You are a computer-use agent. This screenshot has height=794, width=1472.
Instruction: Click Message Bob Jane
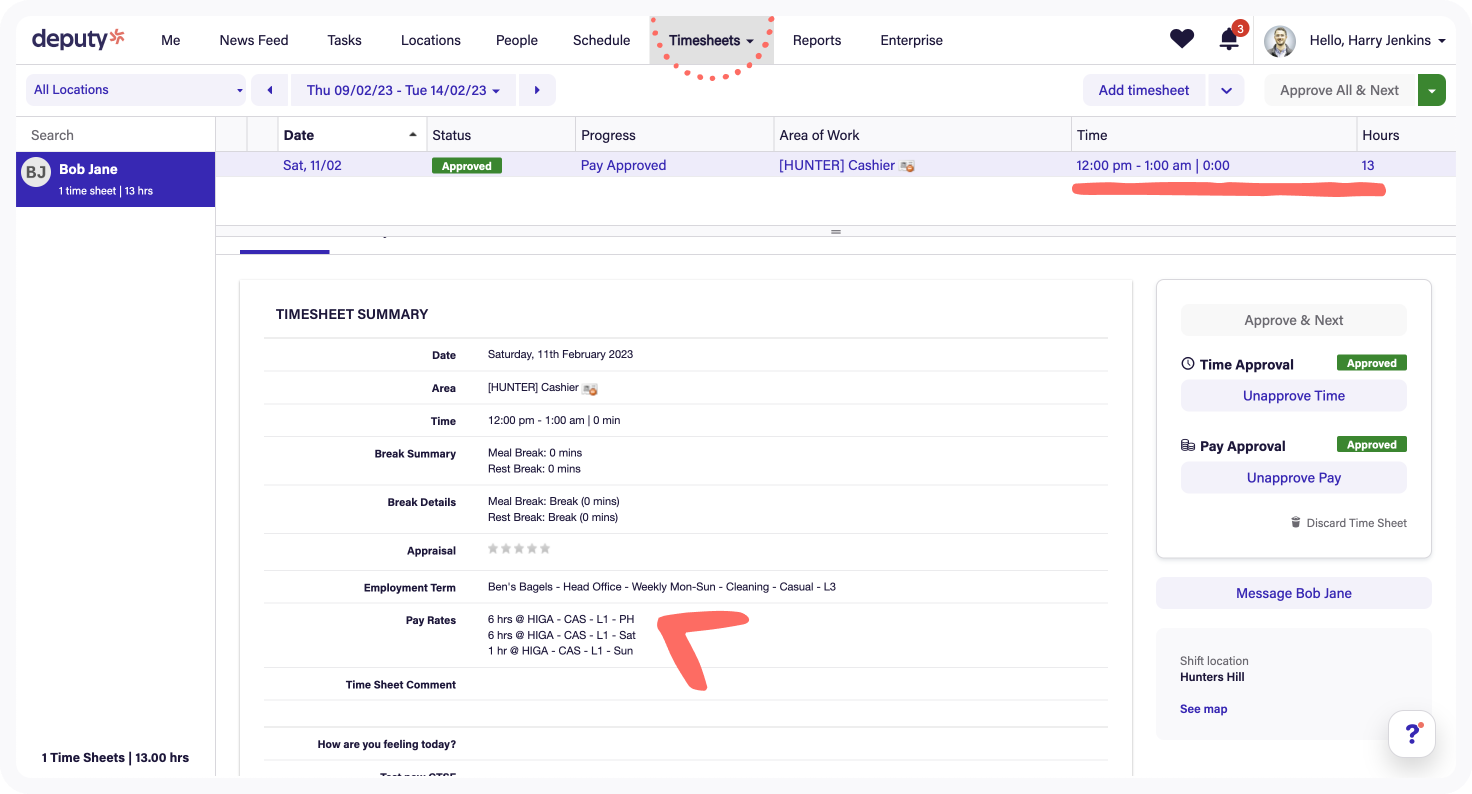(x=1293, y=593)
